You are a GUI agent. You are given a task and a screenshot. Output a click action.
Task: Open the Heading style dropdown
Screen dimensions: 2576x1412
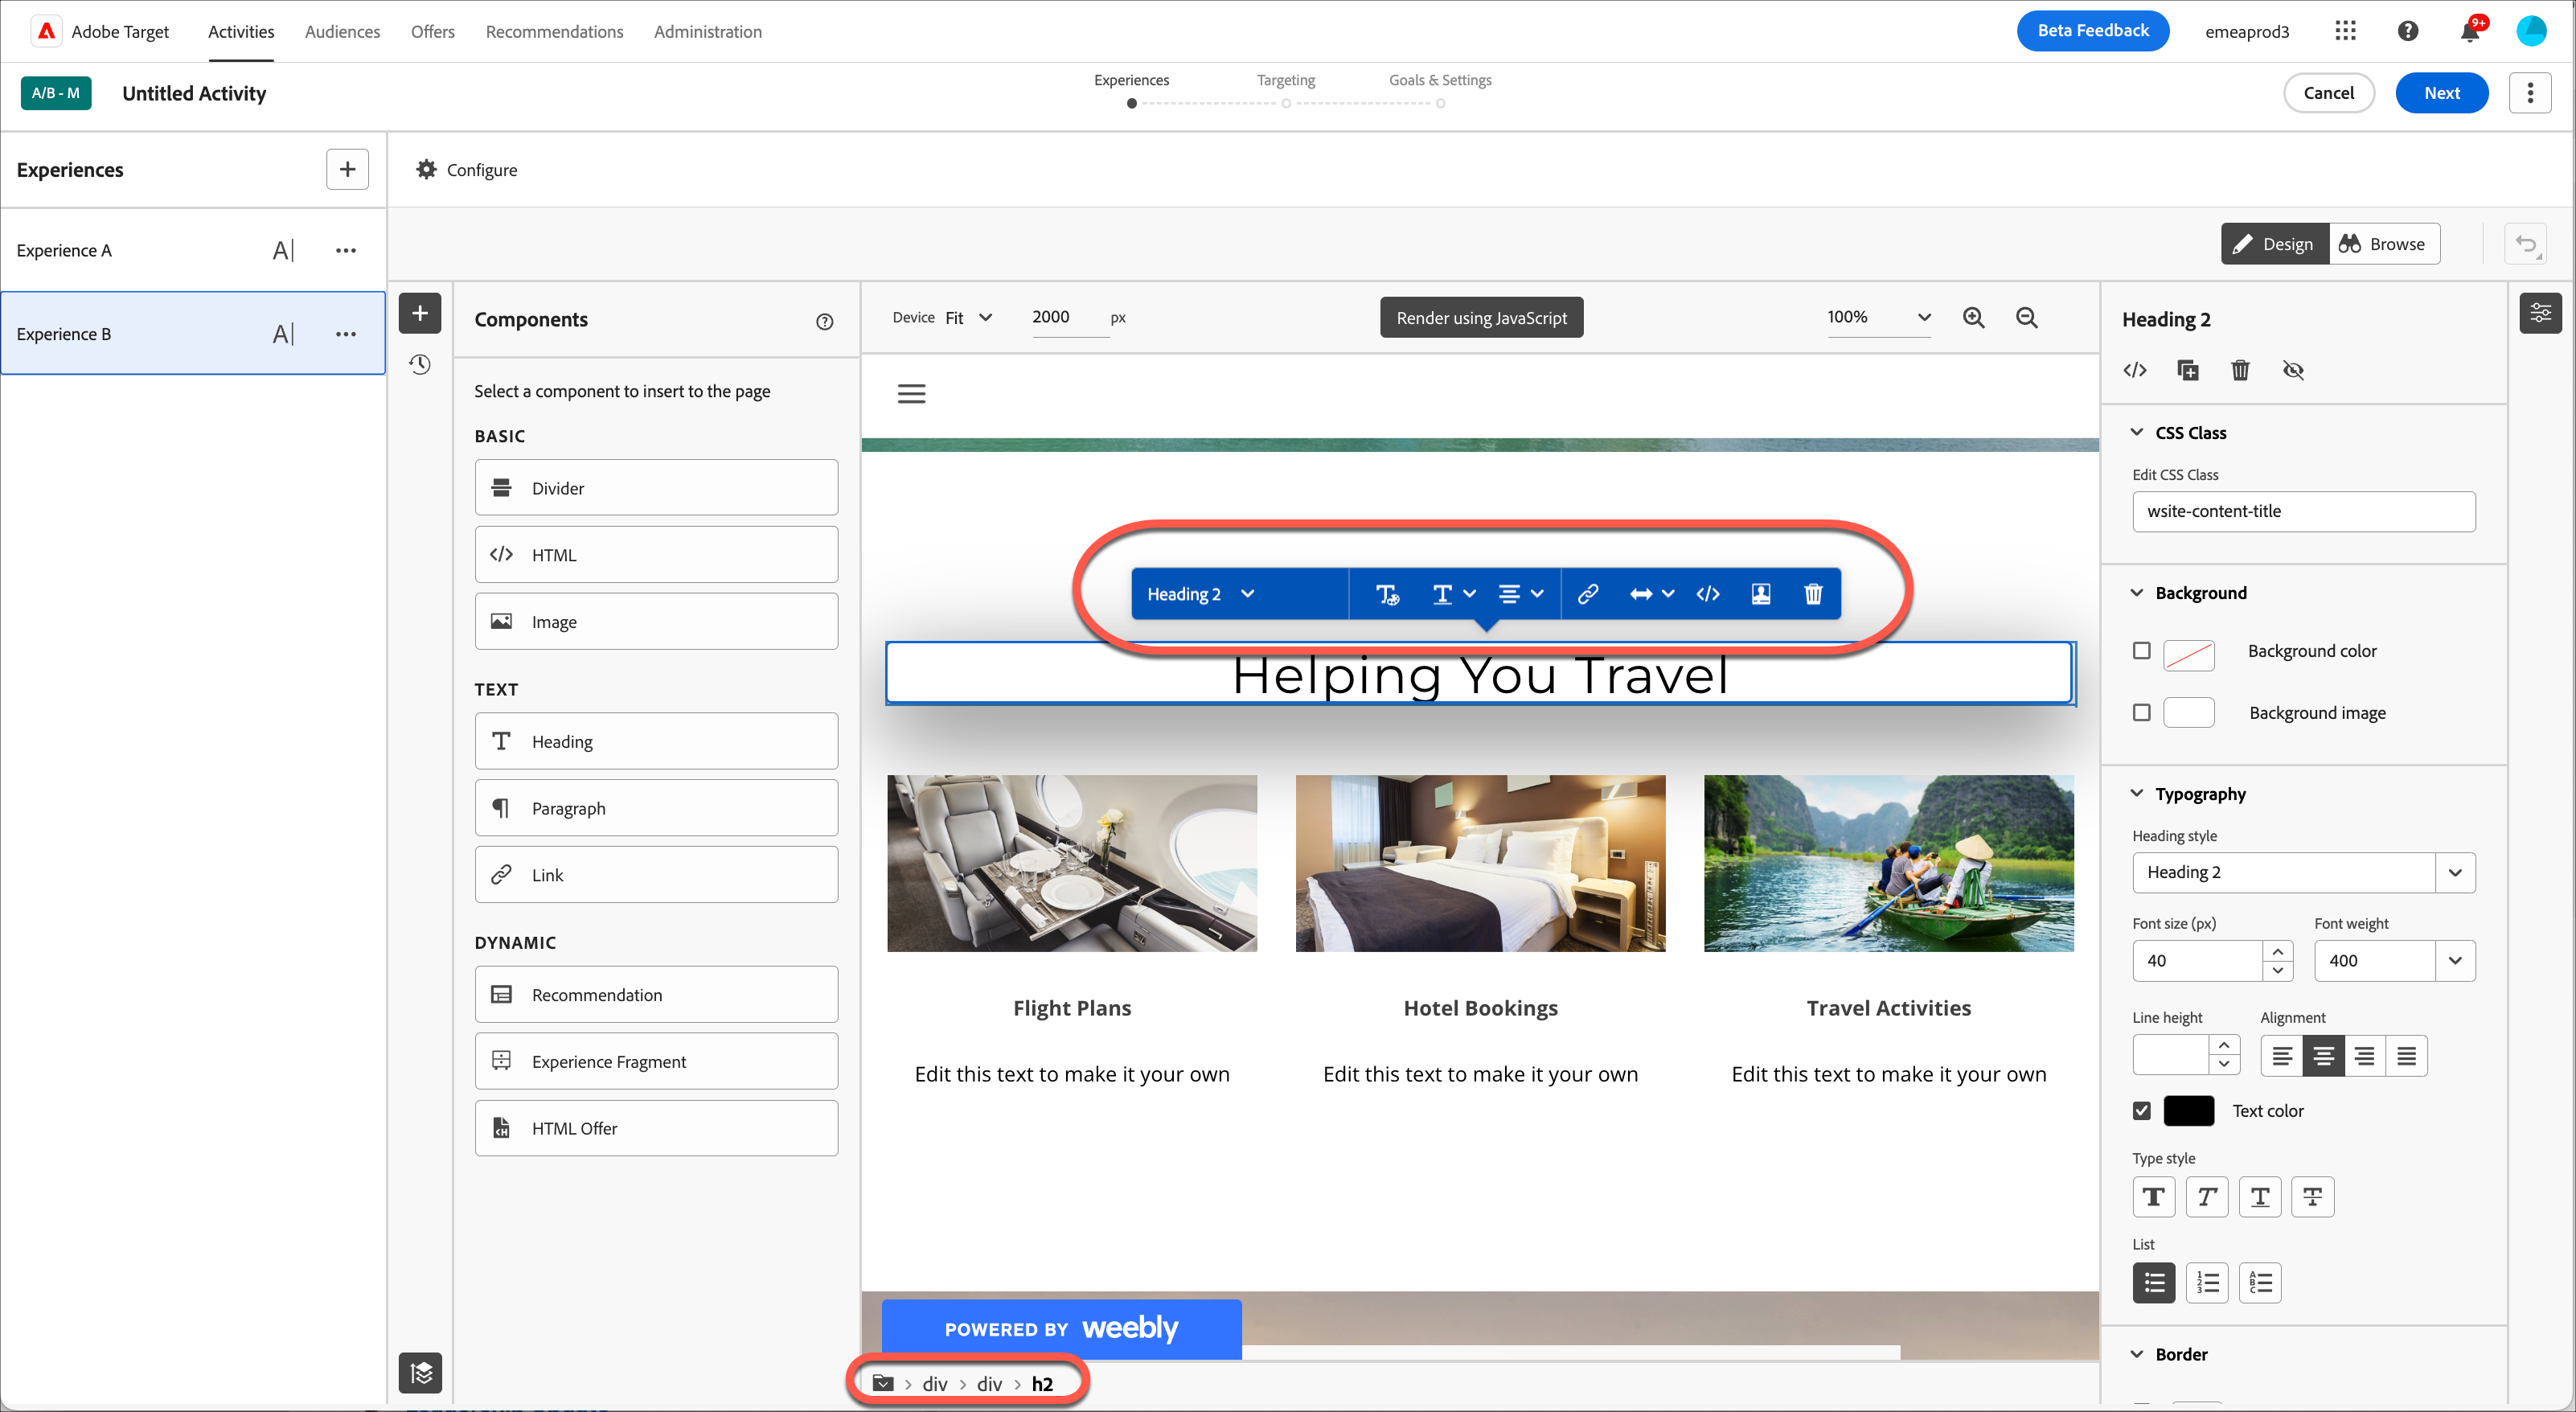pyautogui.click(x=2454, y=872)
